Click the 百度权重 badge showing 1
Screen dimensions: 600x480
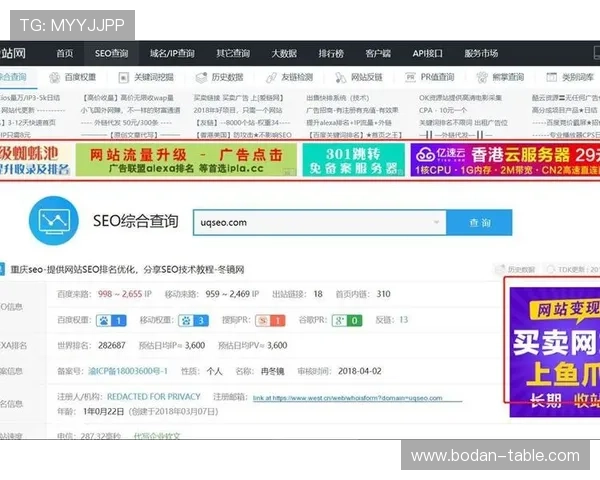(x=111, y=320)
